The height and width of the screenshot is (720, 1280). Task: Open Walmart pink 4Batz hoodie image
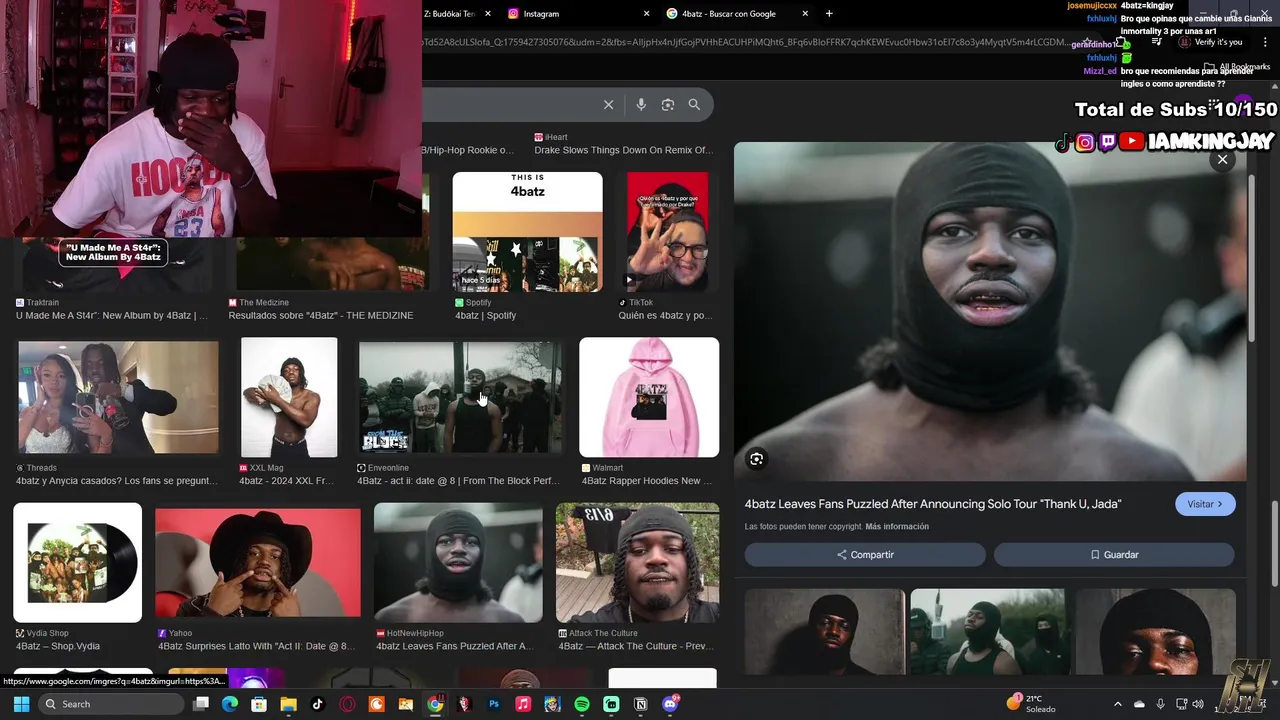pos(649,397)
